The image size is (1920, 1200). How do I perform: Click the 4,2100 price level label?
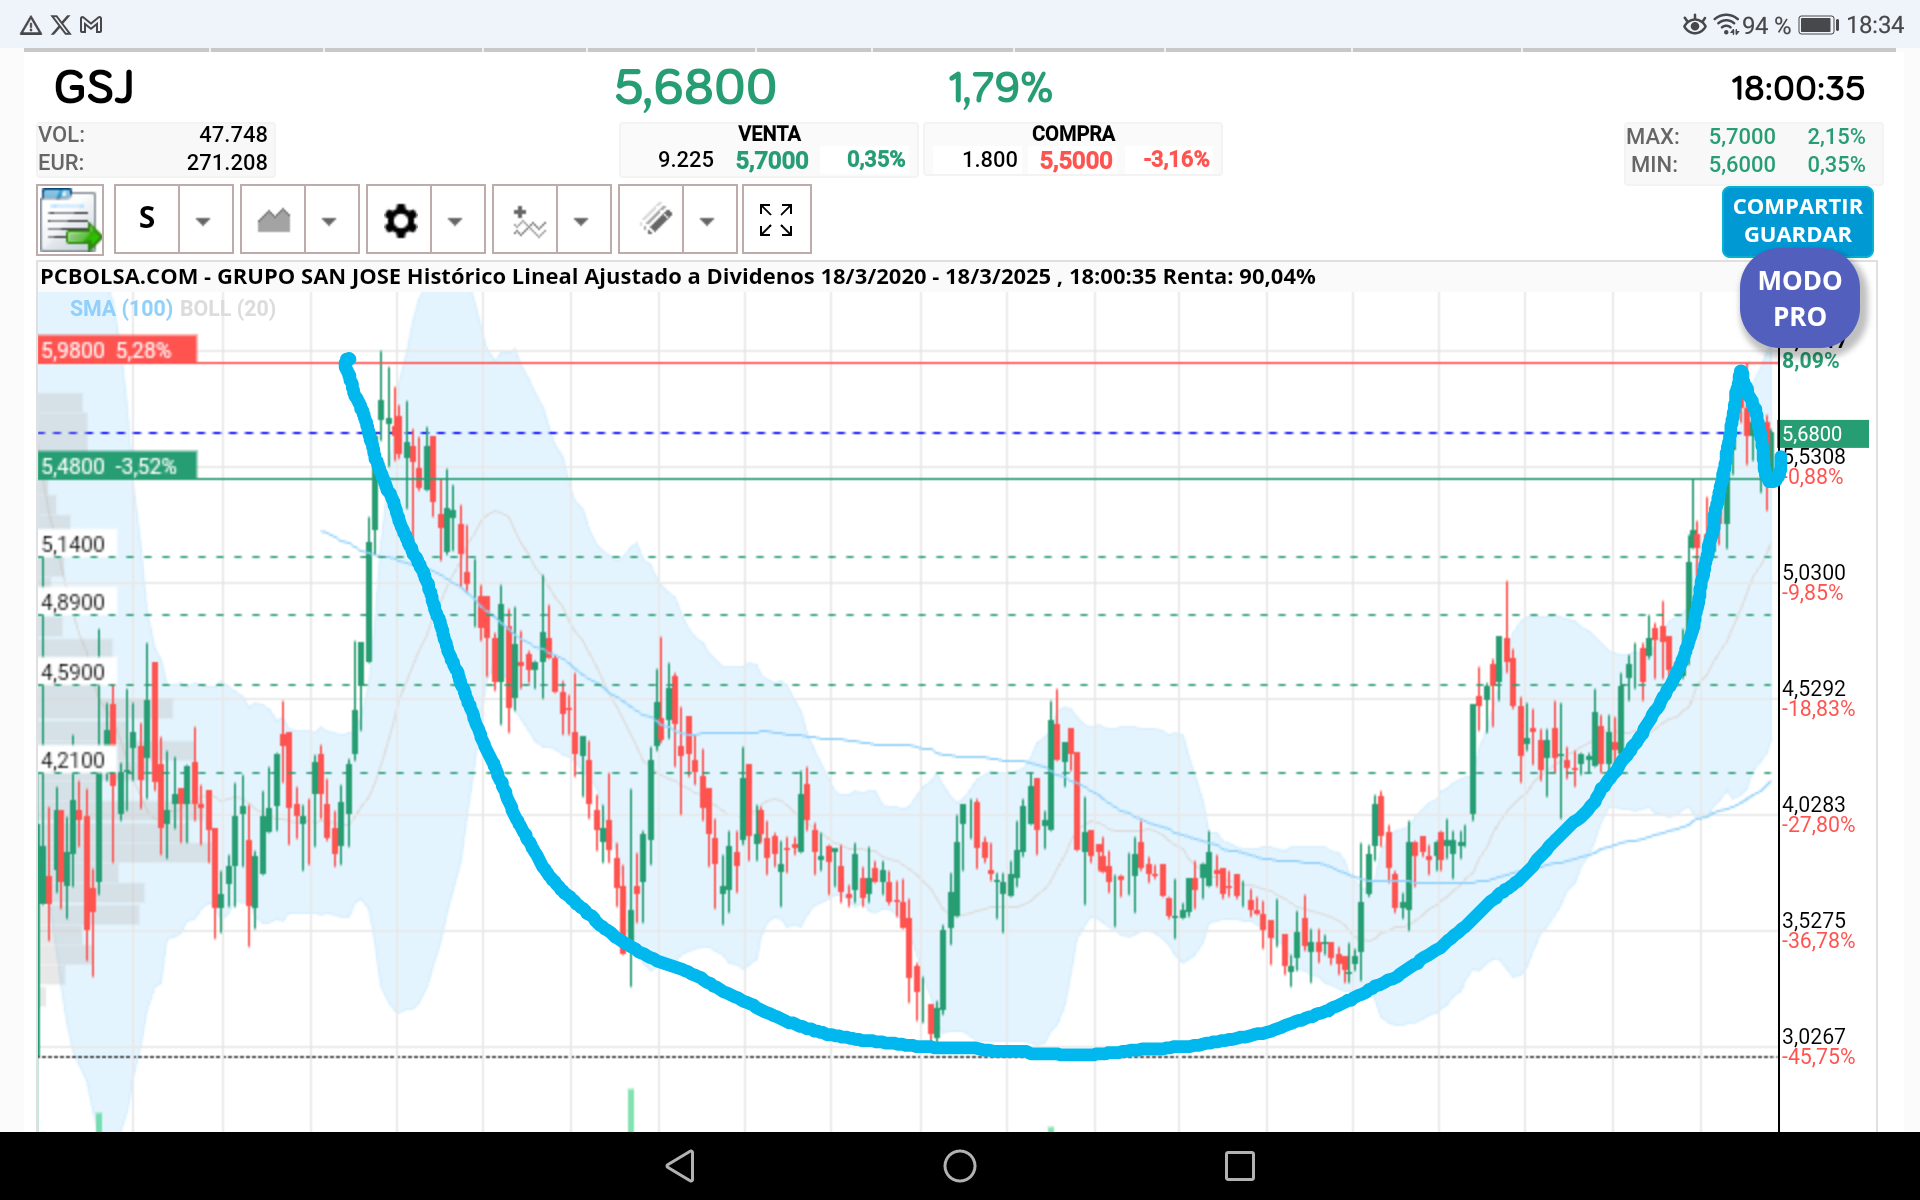point(73,760)
